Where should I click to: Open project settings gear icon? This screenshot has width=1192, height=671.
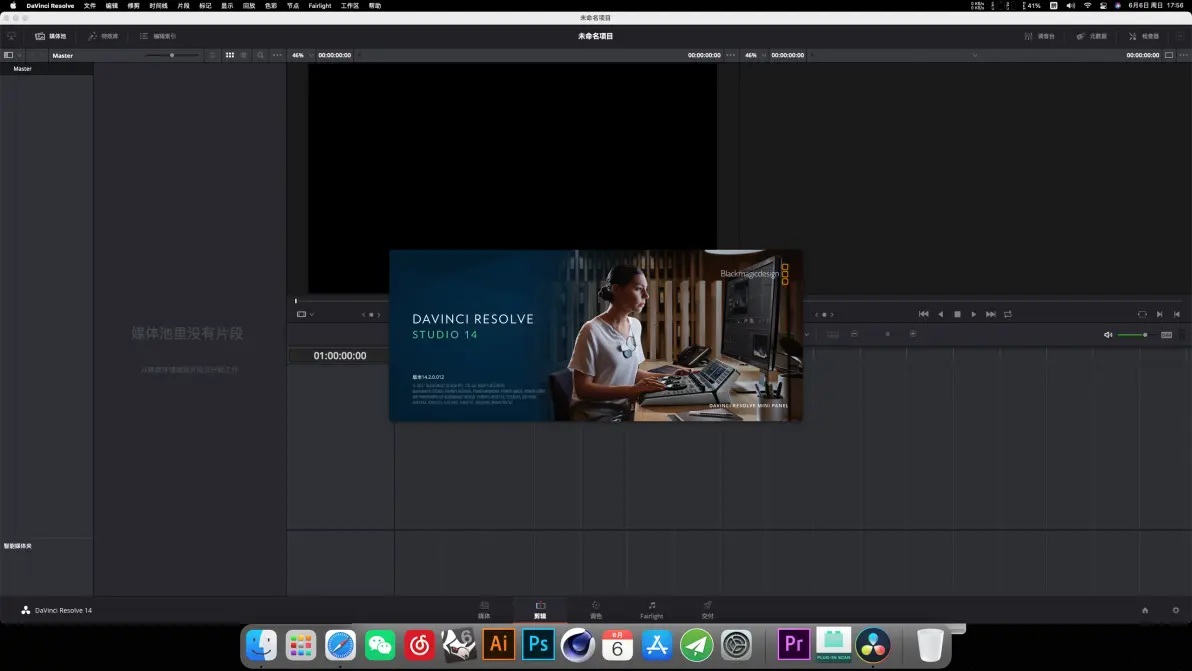tap(1175, 610)
